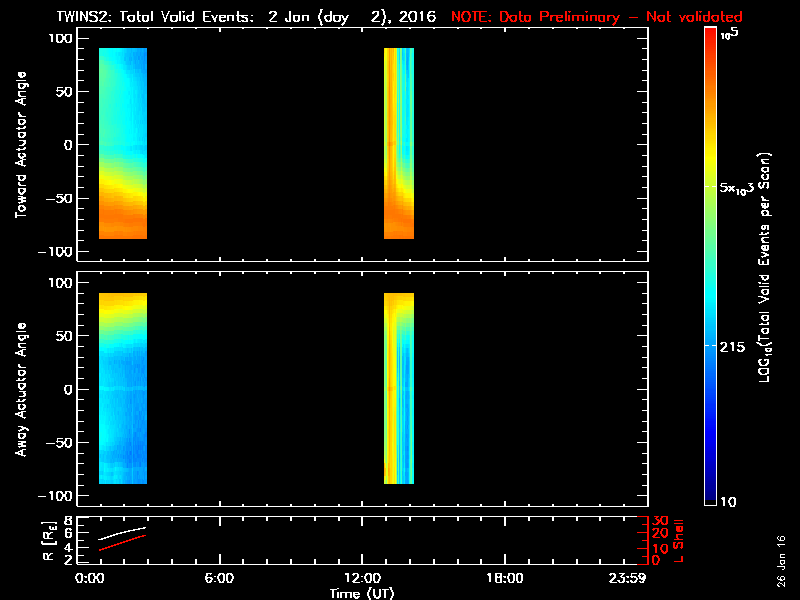The width and height of the screenshot is (800, 600).
Task: Select the 100 tick on Toward Actuator axis
Action: [x=61, y=38]
